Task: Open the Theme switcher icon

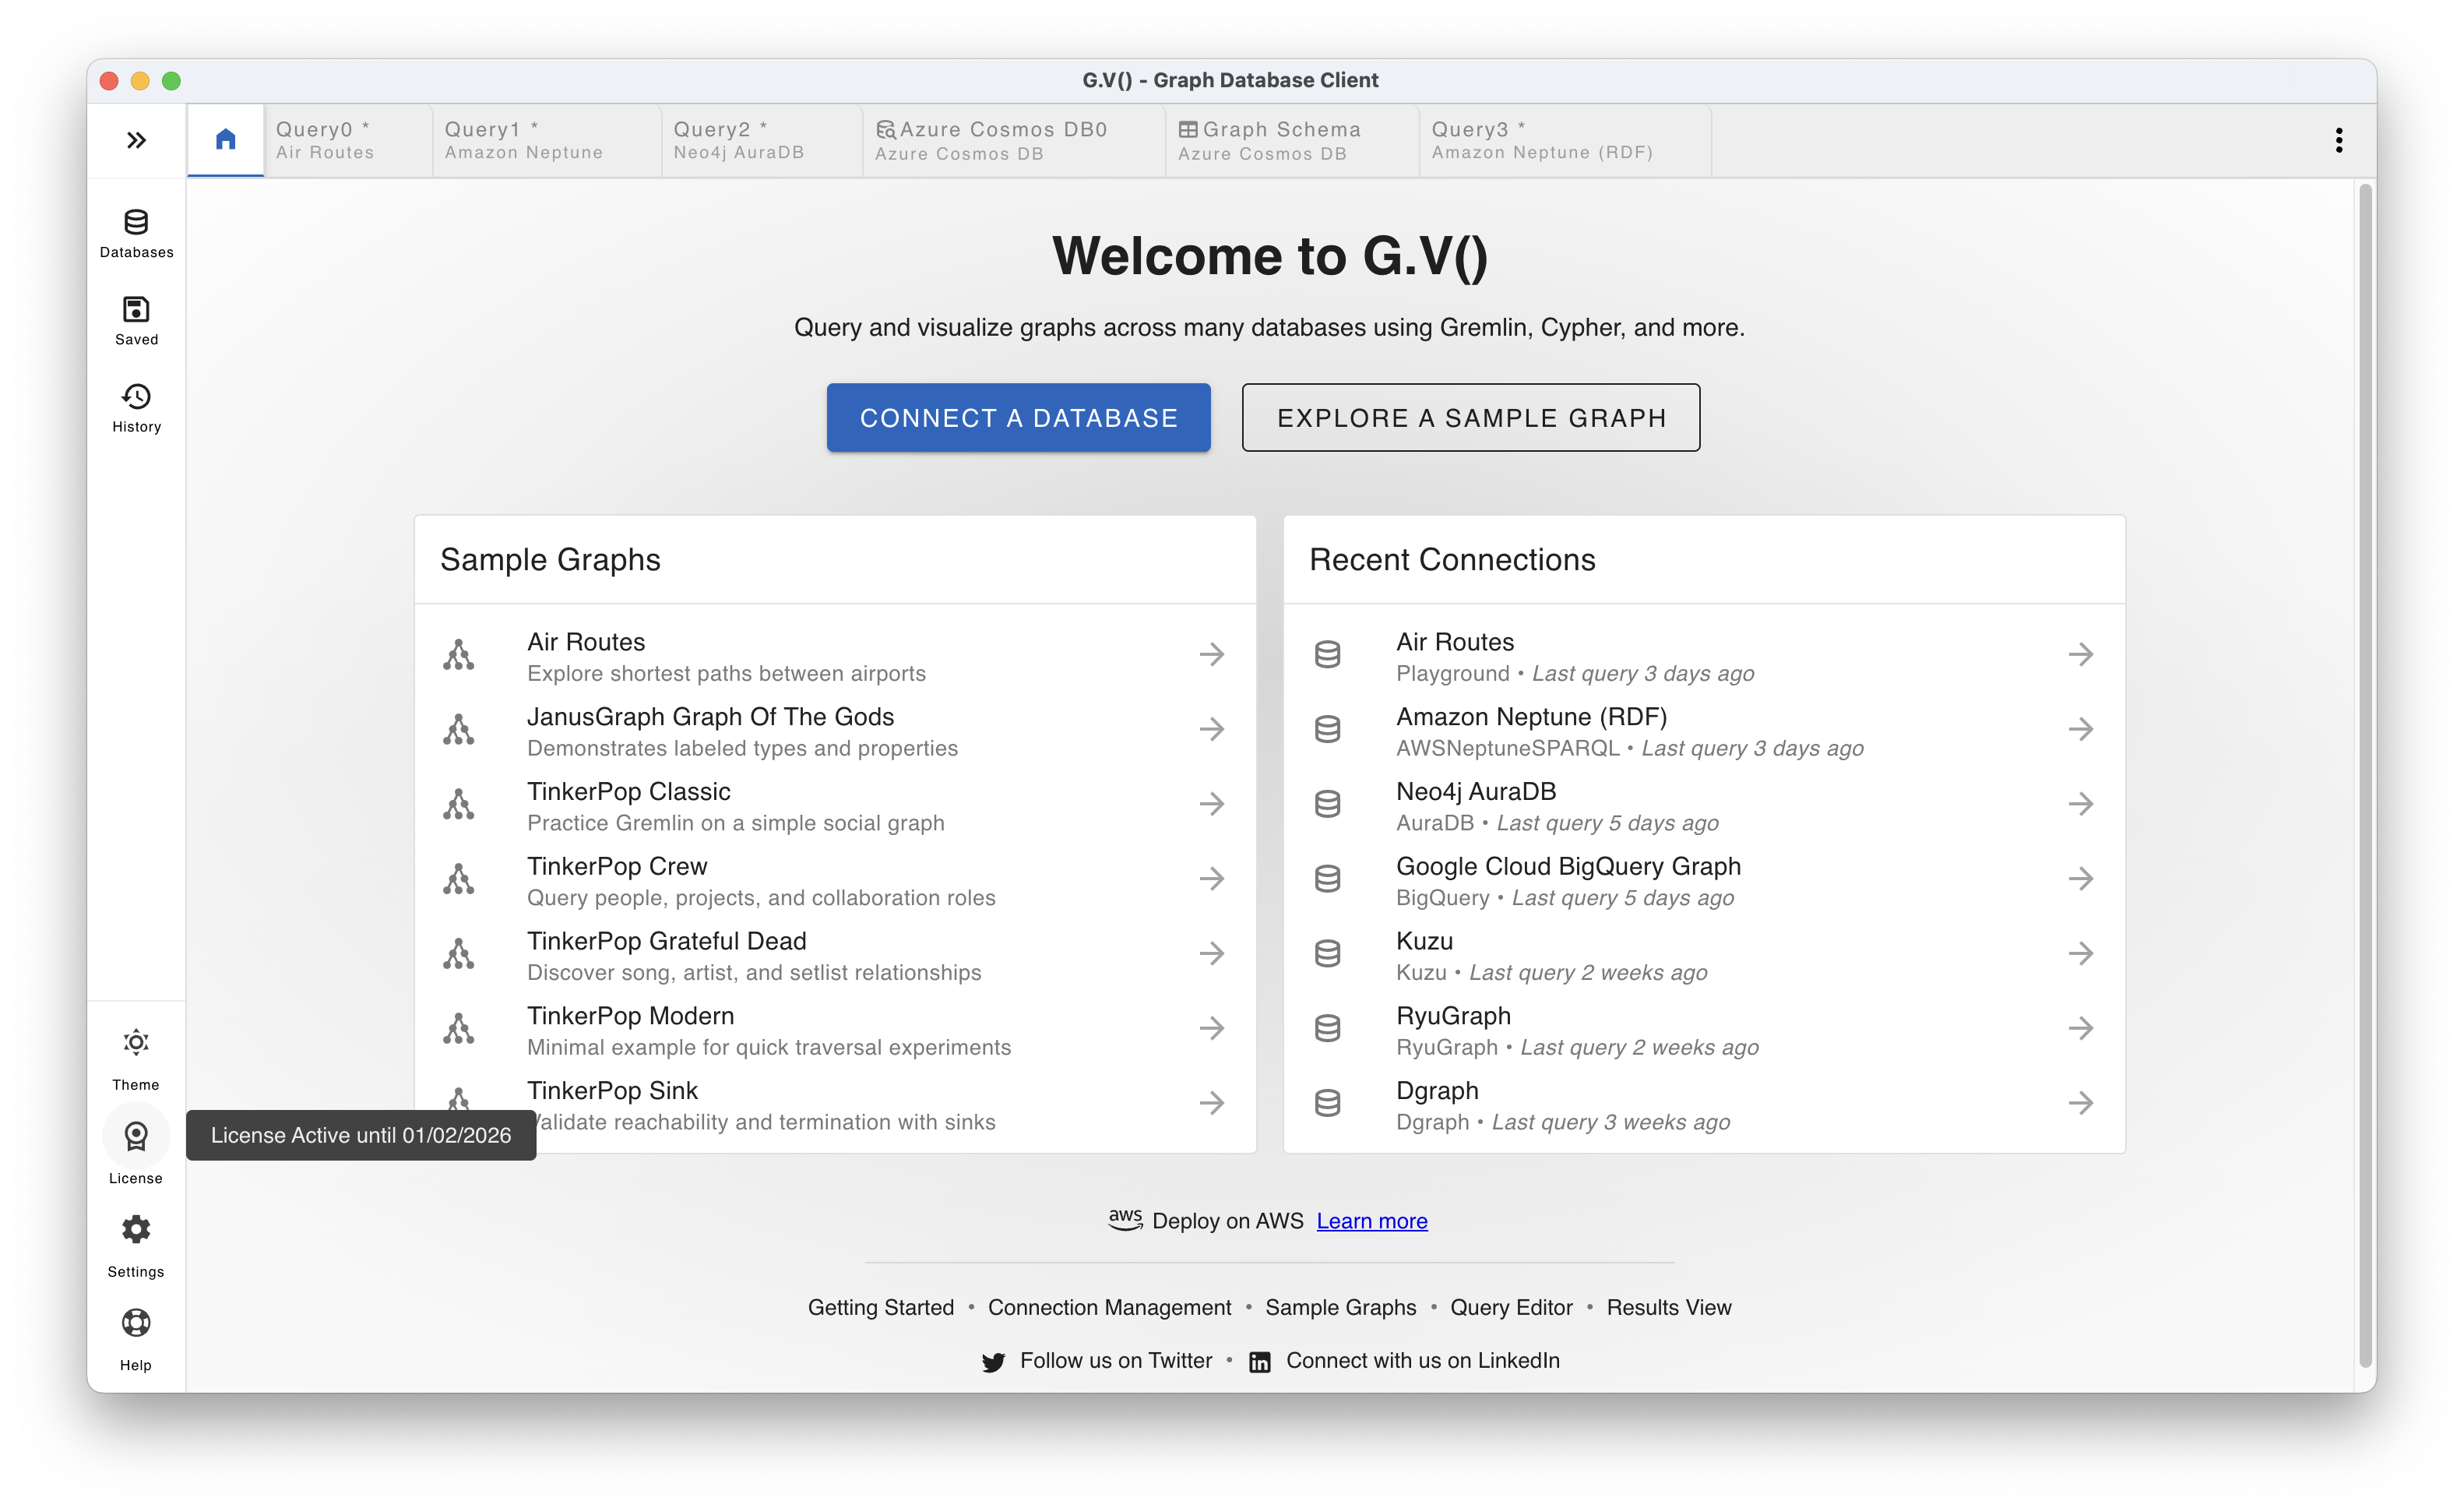Action: pos(136,1042)
